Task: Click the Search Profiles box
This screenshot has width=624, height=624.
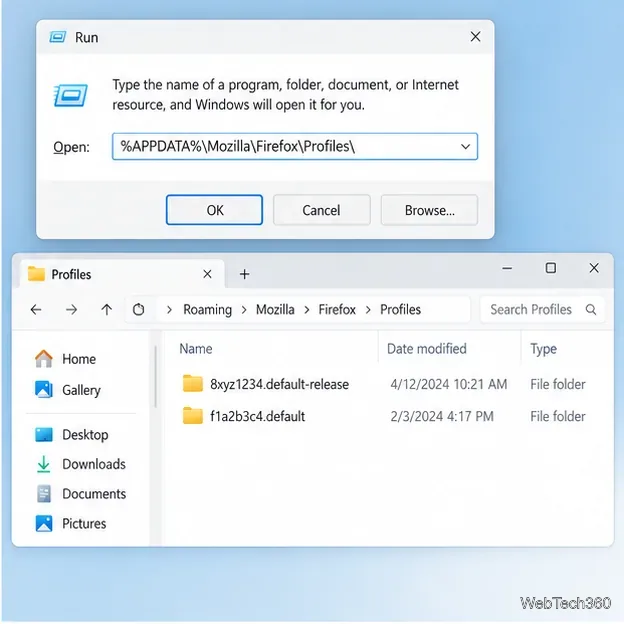Action: click(542, 309)
